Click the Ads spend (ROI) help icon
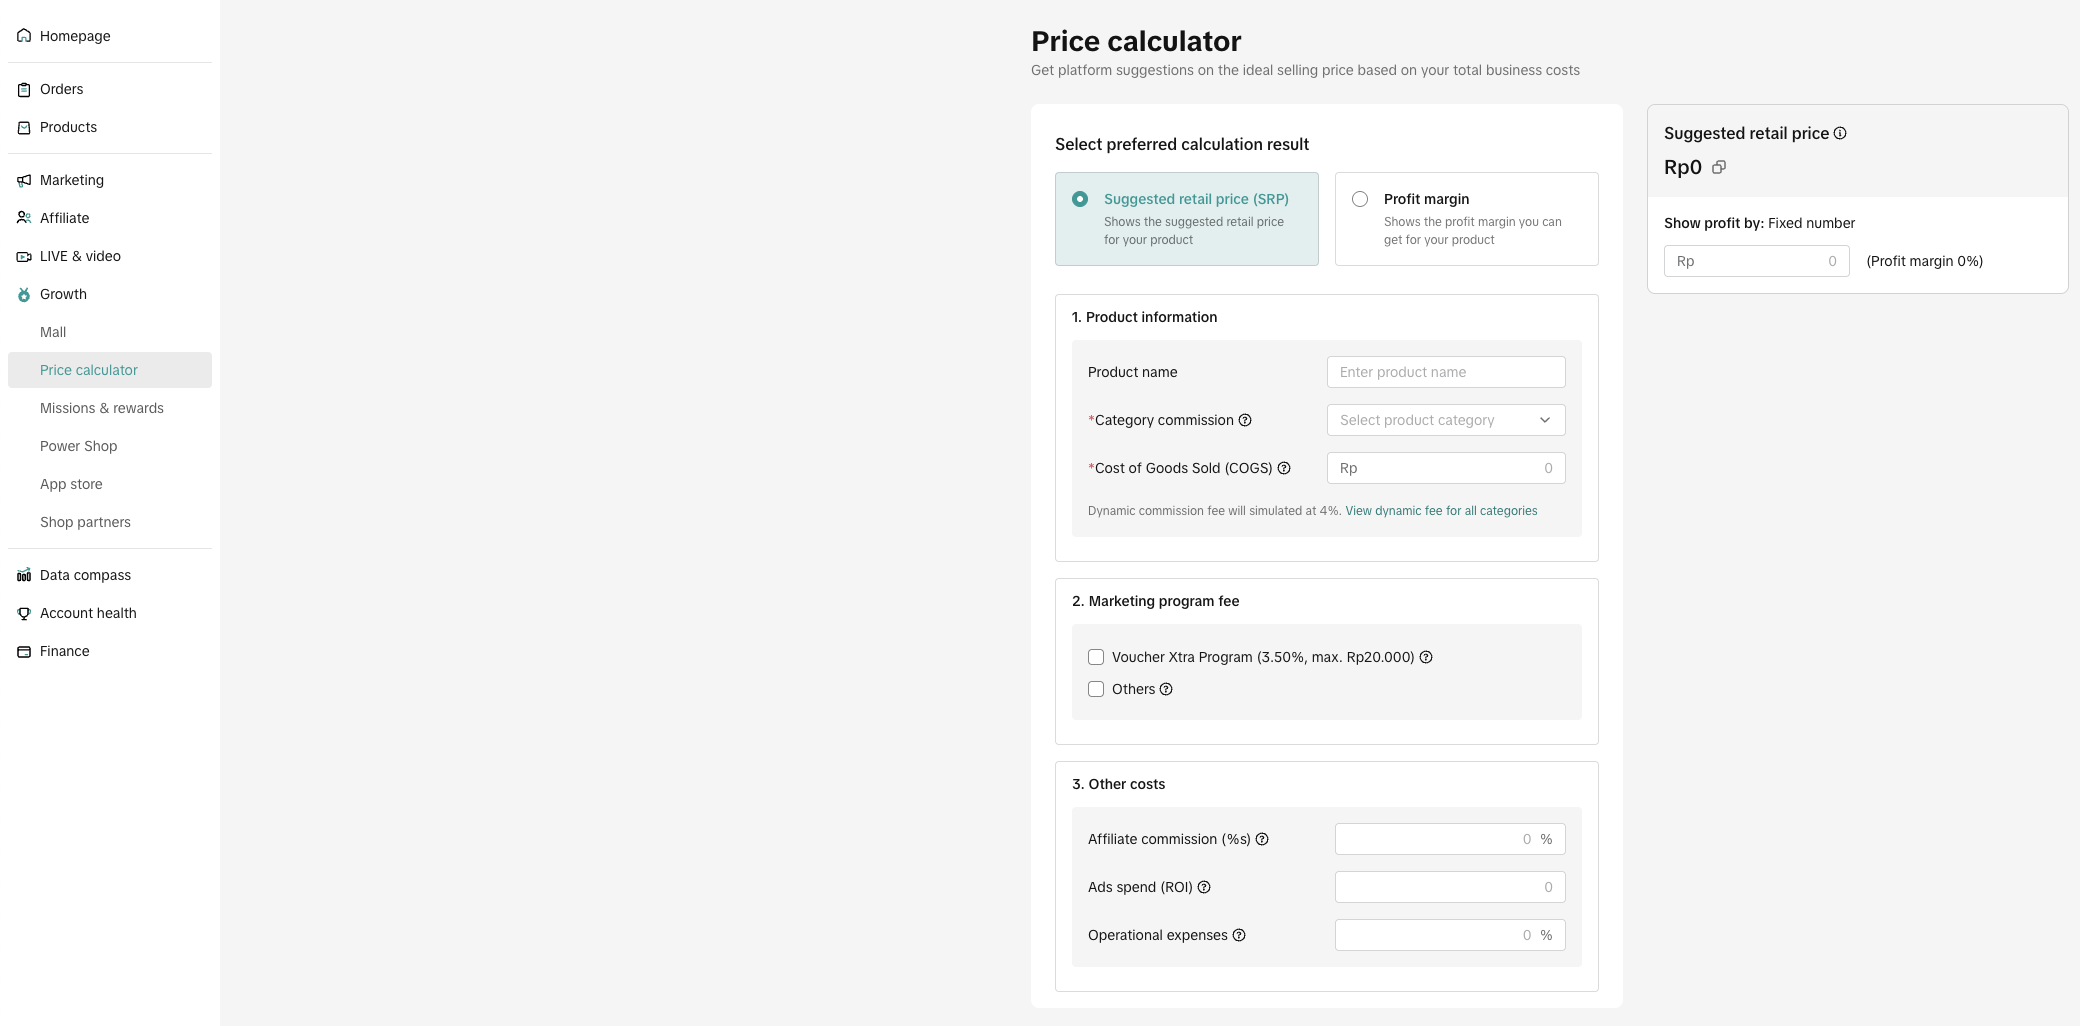Screen dimensions: 2080x1026 pyautogui.click(x=1204, y=887)
